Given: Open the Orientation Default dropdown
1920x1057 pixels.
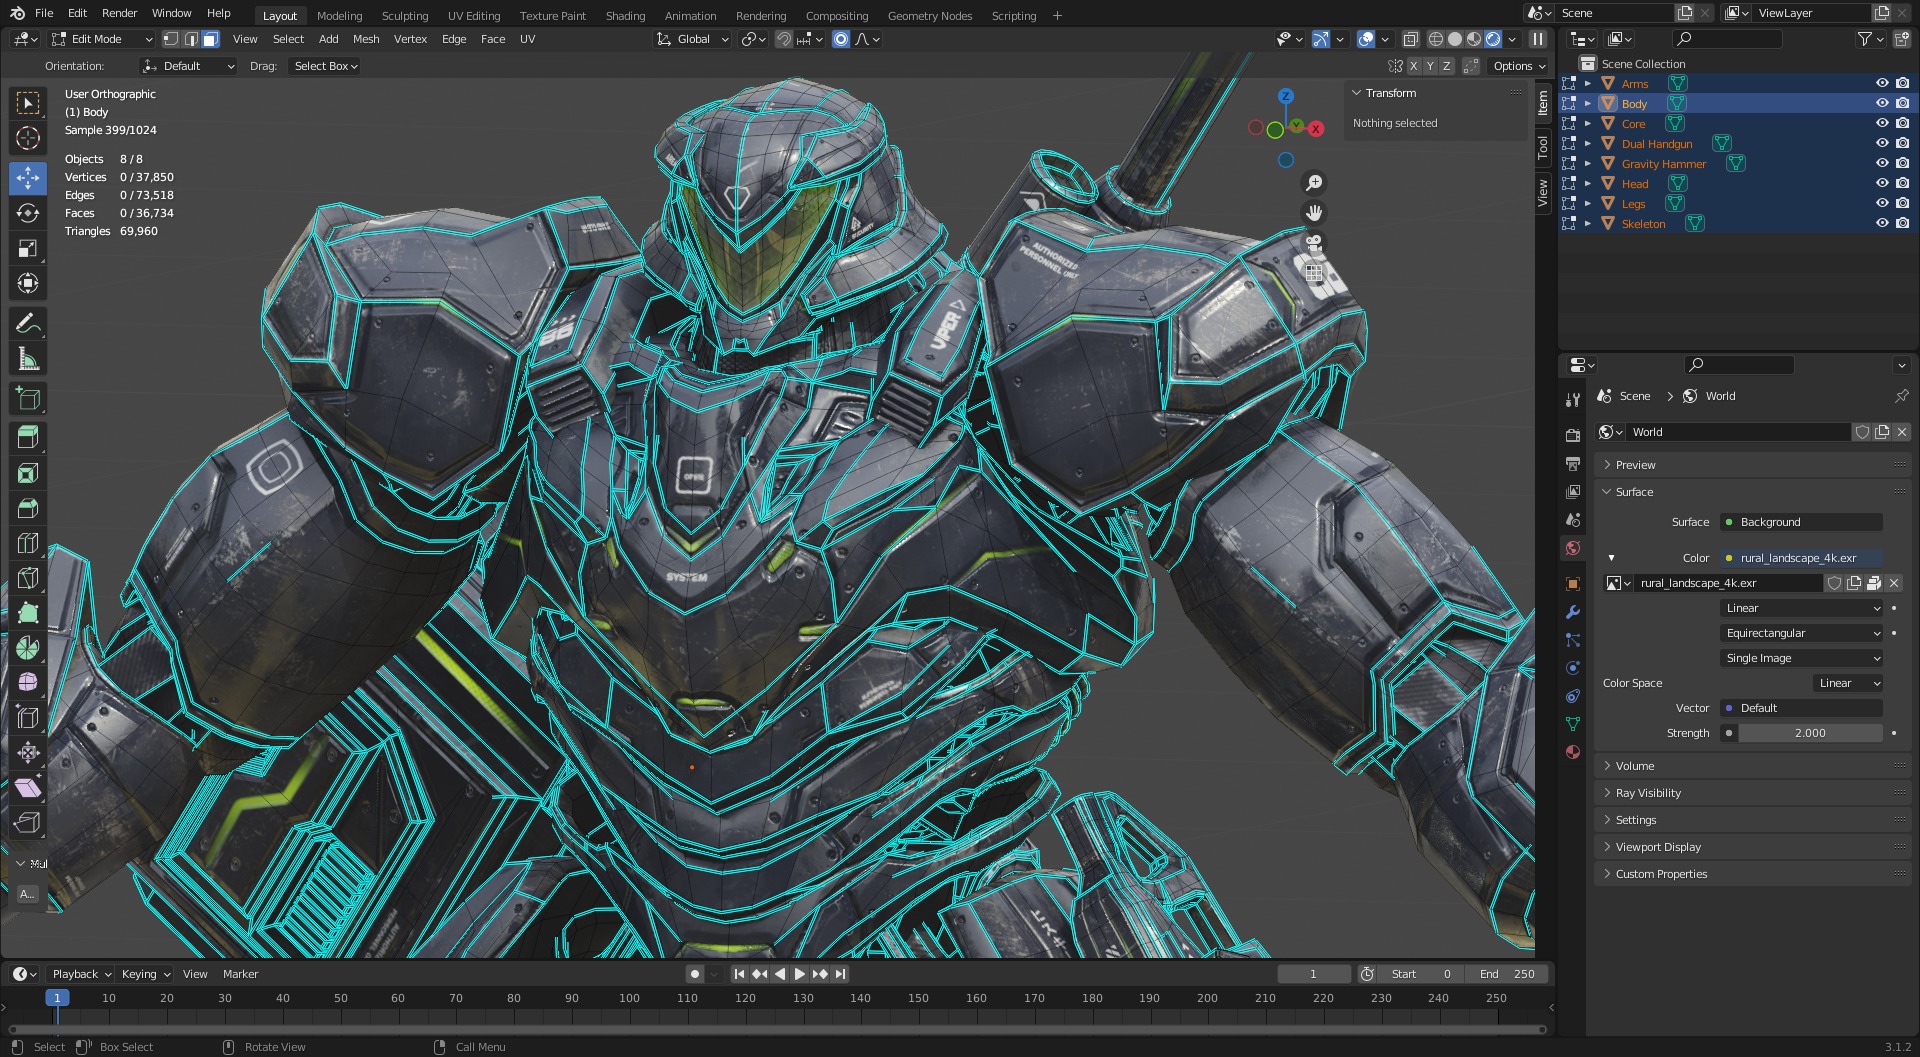Looking at the screenshot, I should 188,66.
